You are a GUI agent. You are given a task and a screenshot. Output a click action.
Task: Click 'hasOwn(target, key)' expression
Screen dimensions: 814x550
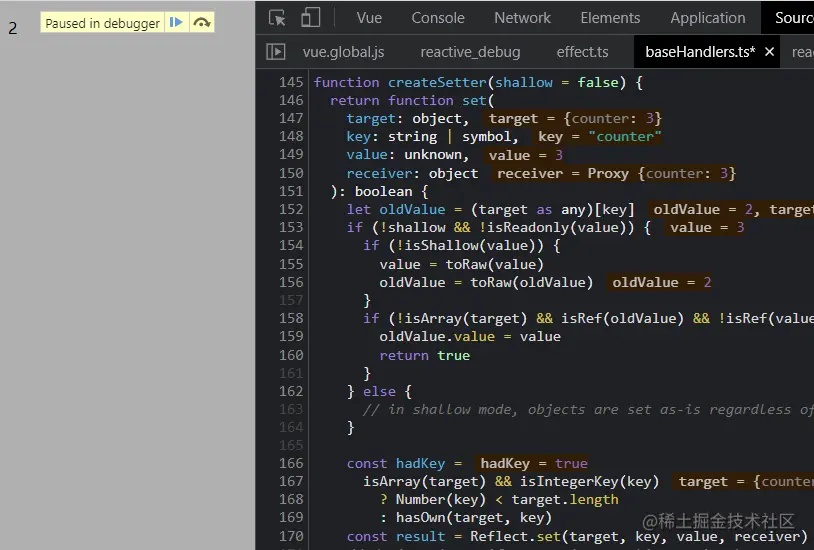pyautogui.click(x=473, y=517)
